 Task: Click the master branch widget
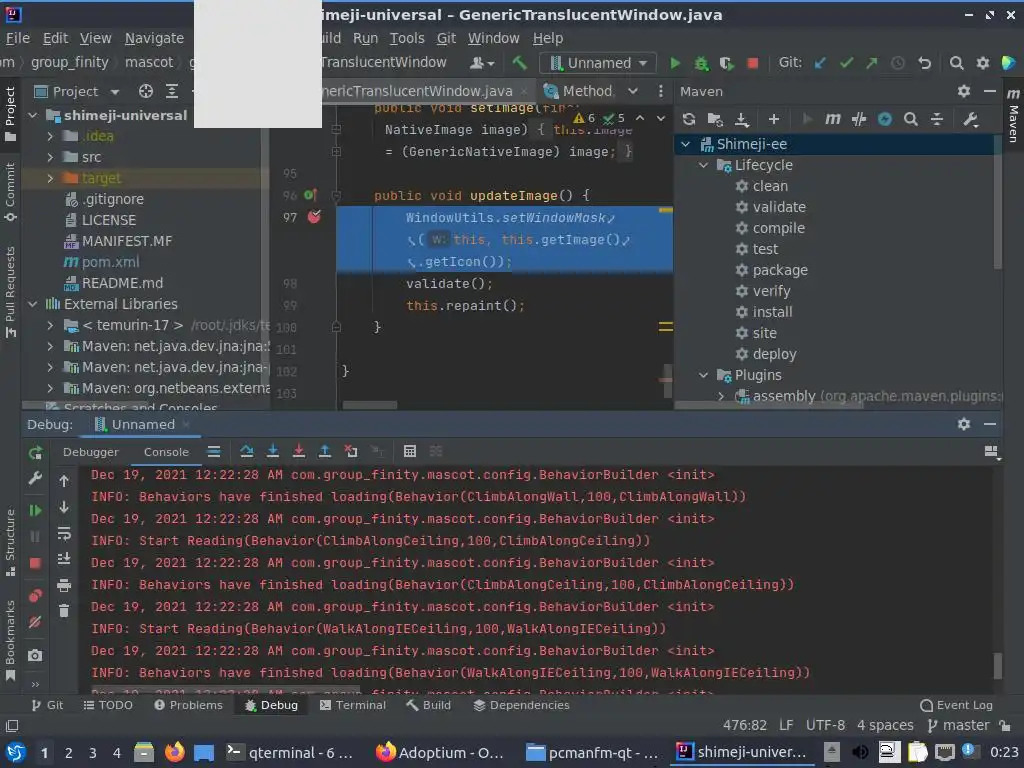point(958,726)
